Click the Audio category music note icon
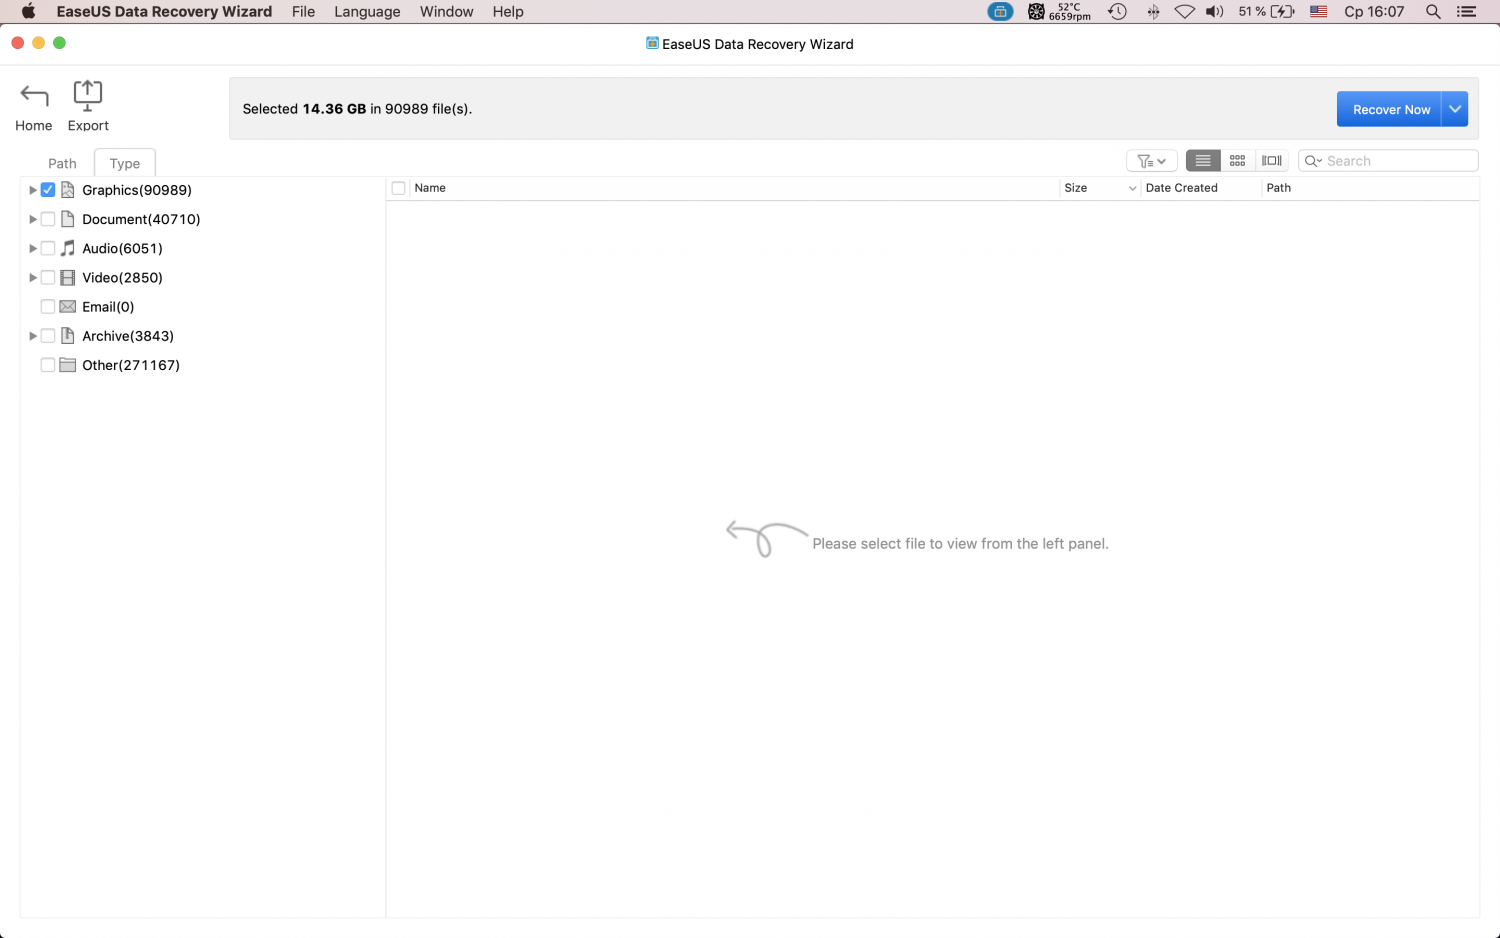 pos(68,248)
